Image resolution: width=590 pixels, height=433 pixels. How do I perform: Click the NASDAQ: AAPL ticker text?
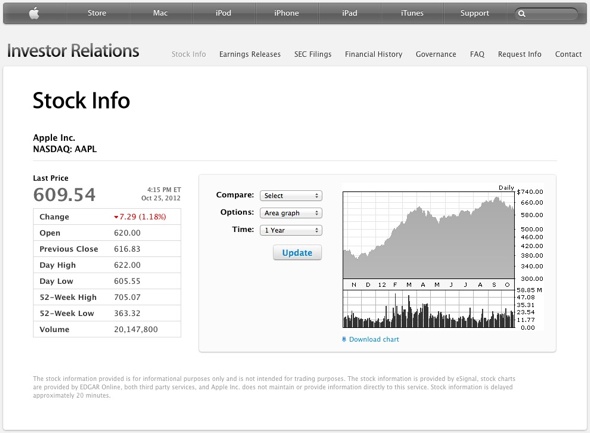65,149
